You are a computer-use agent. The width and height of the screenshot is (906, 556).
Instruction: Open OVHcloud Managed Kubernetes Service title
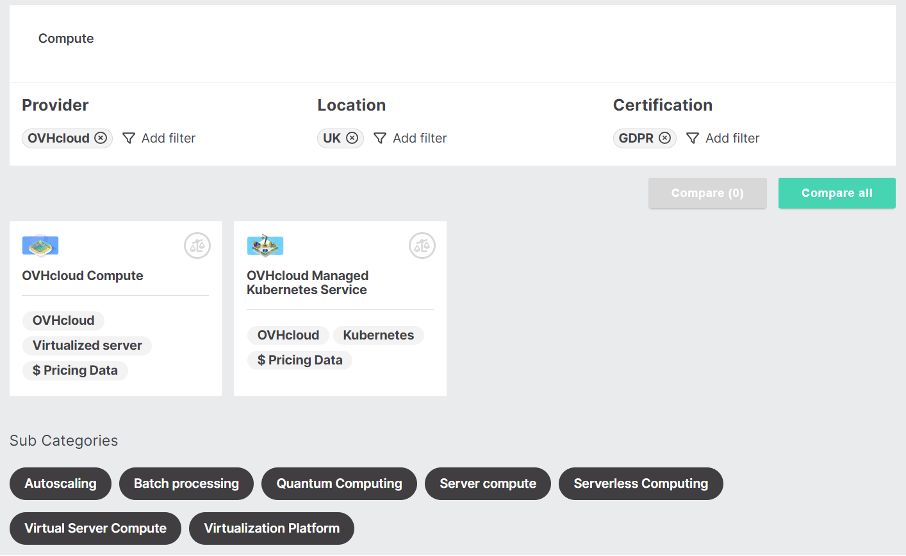307,283
